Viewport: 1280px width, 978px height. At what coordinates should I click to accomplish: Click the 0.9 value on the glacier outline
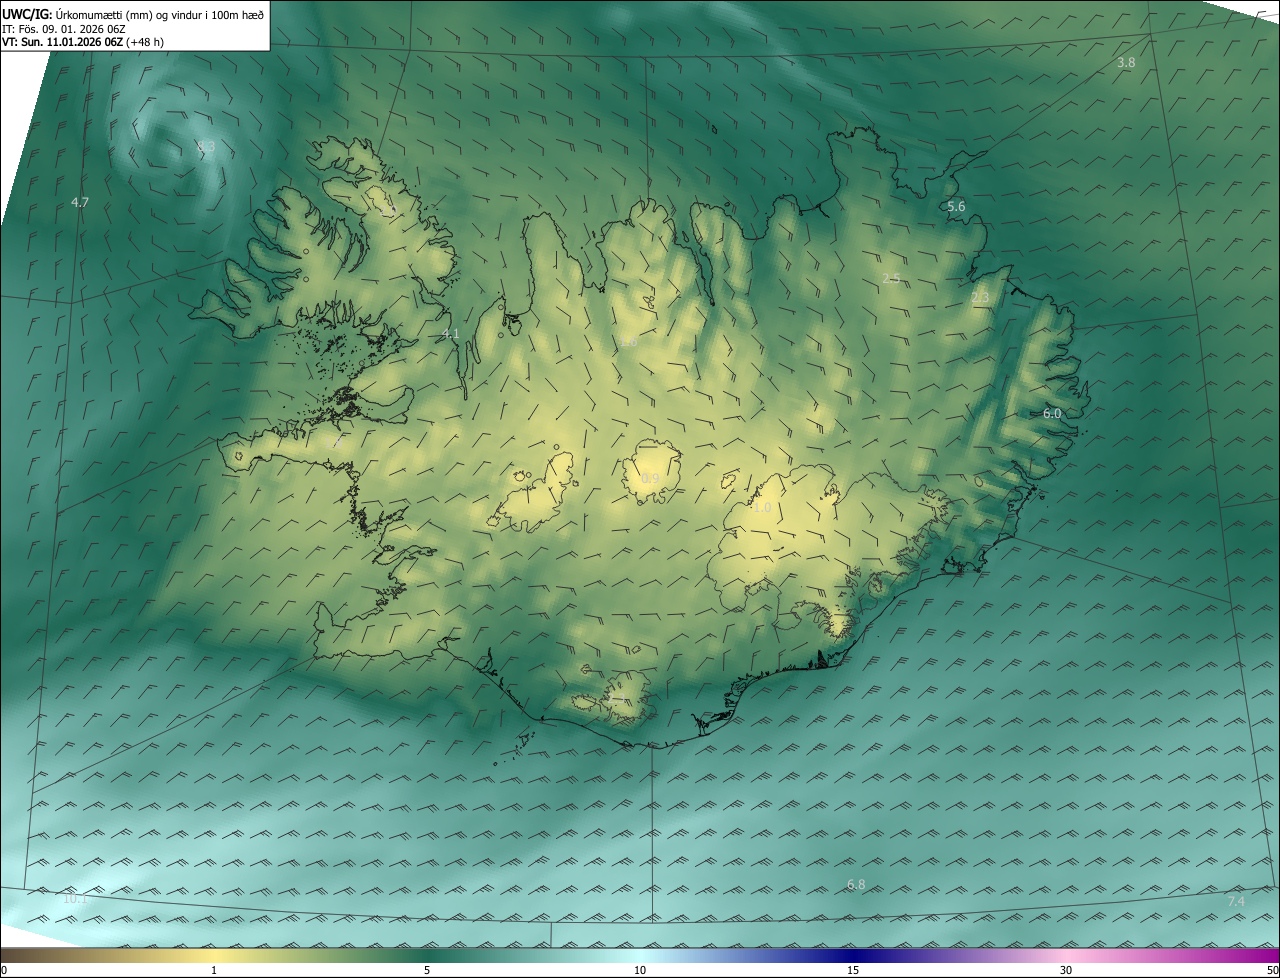pyautogui.click(x=650, y=479)
